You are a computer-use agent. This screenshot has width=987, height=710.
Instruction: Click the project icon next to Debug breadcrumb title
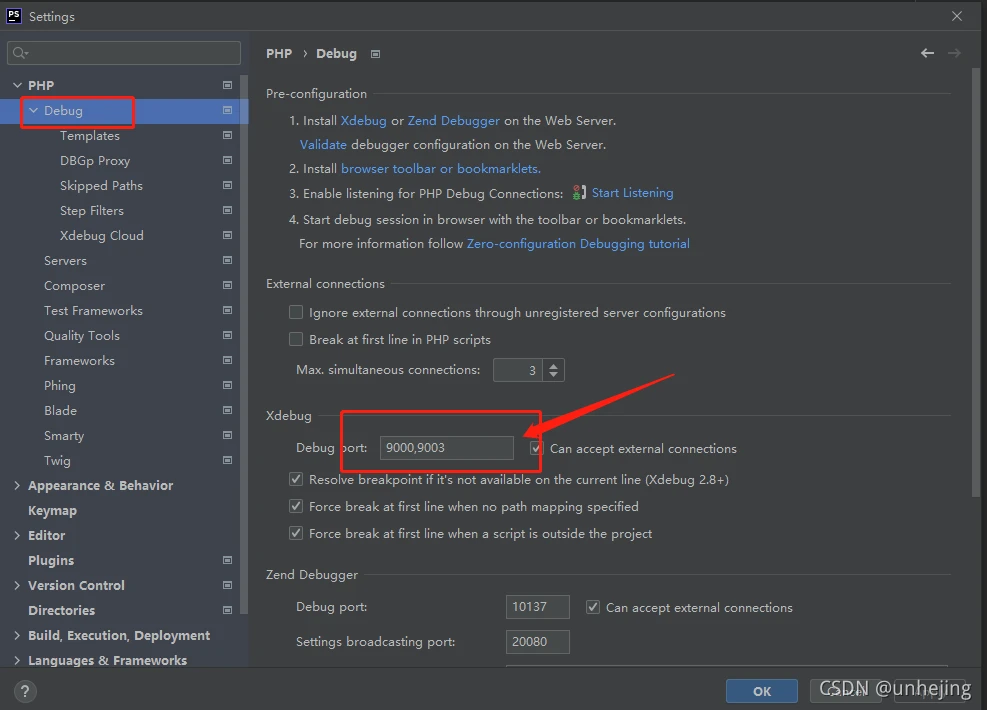coord(375,54)
